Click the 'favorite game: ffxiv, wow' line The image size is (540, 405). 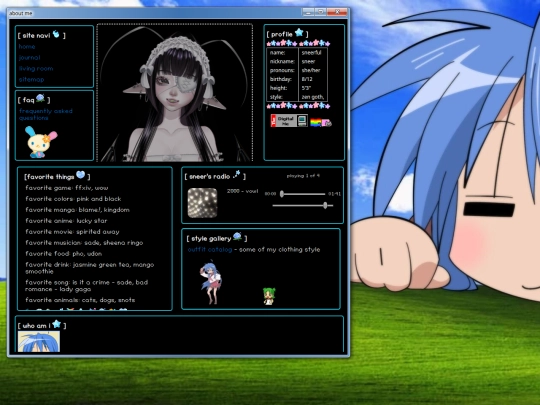tap(67, 188)
